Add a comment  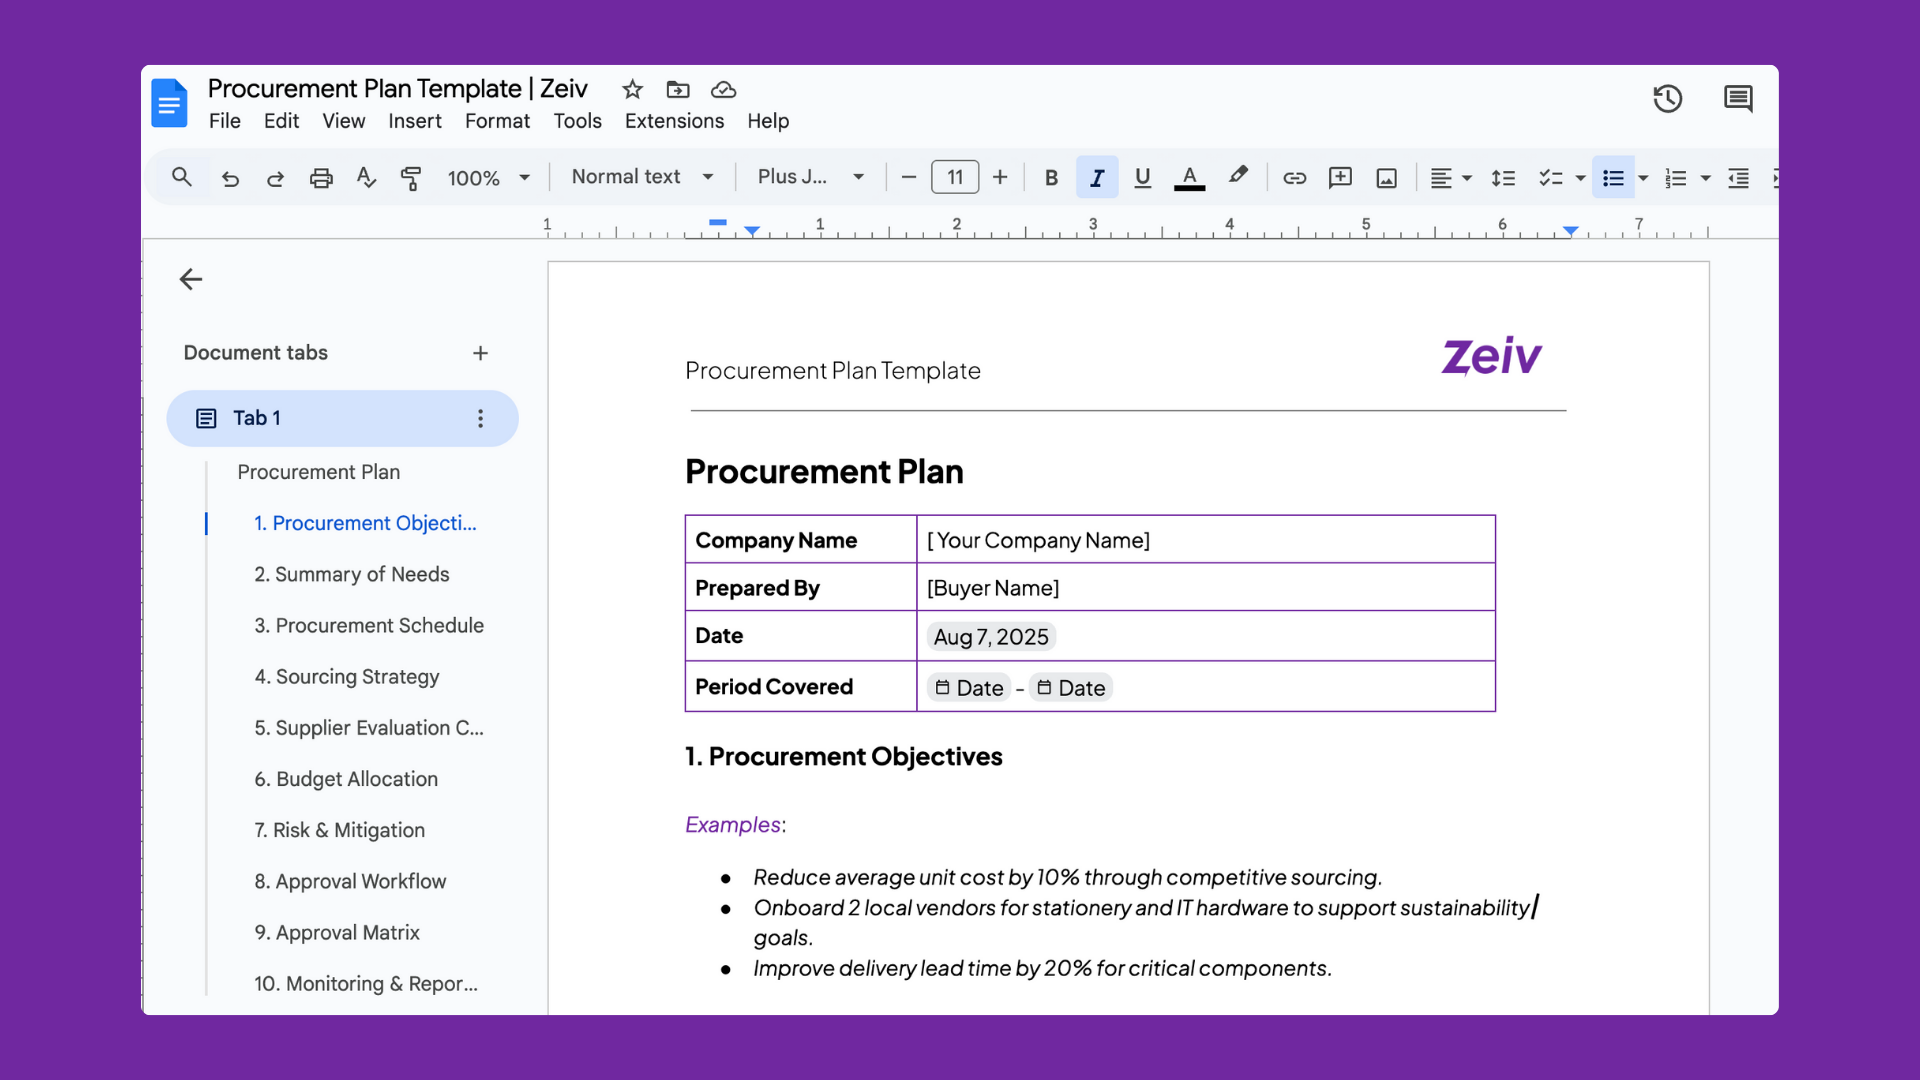tap(1340, 178)
